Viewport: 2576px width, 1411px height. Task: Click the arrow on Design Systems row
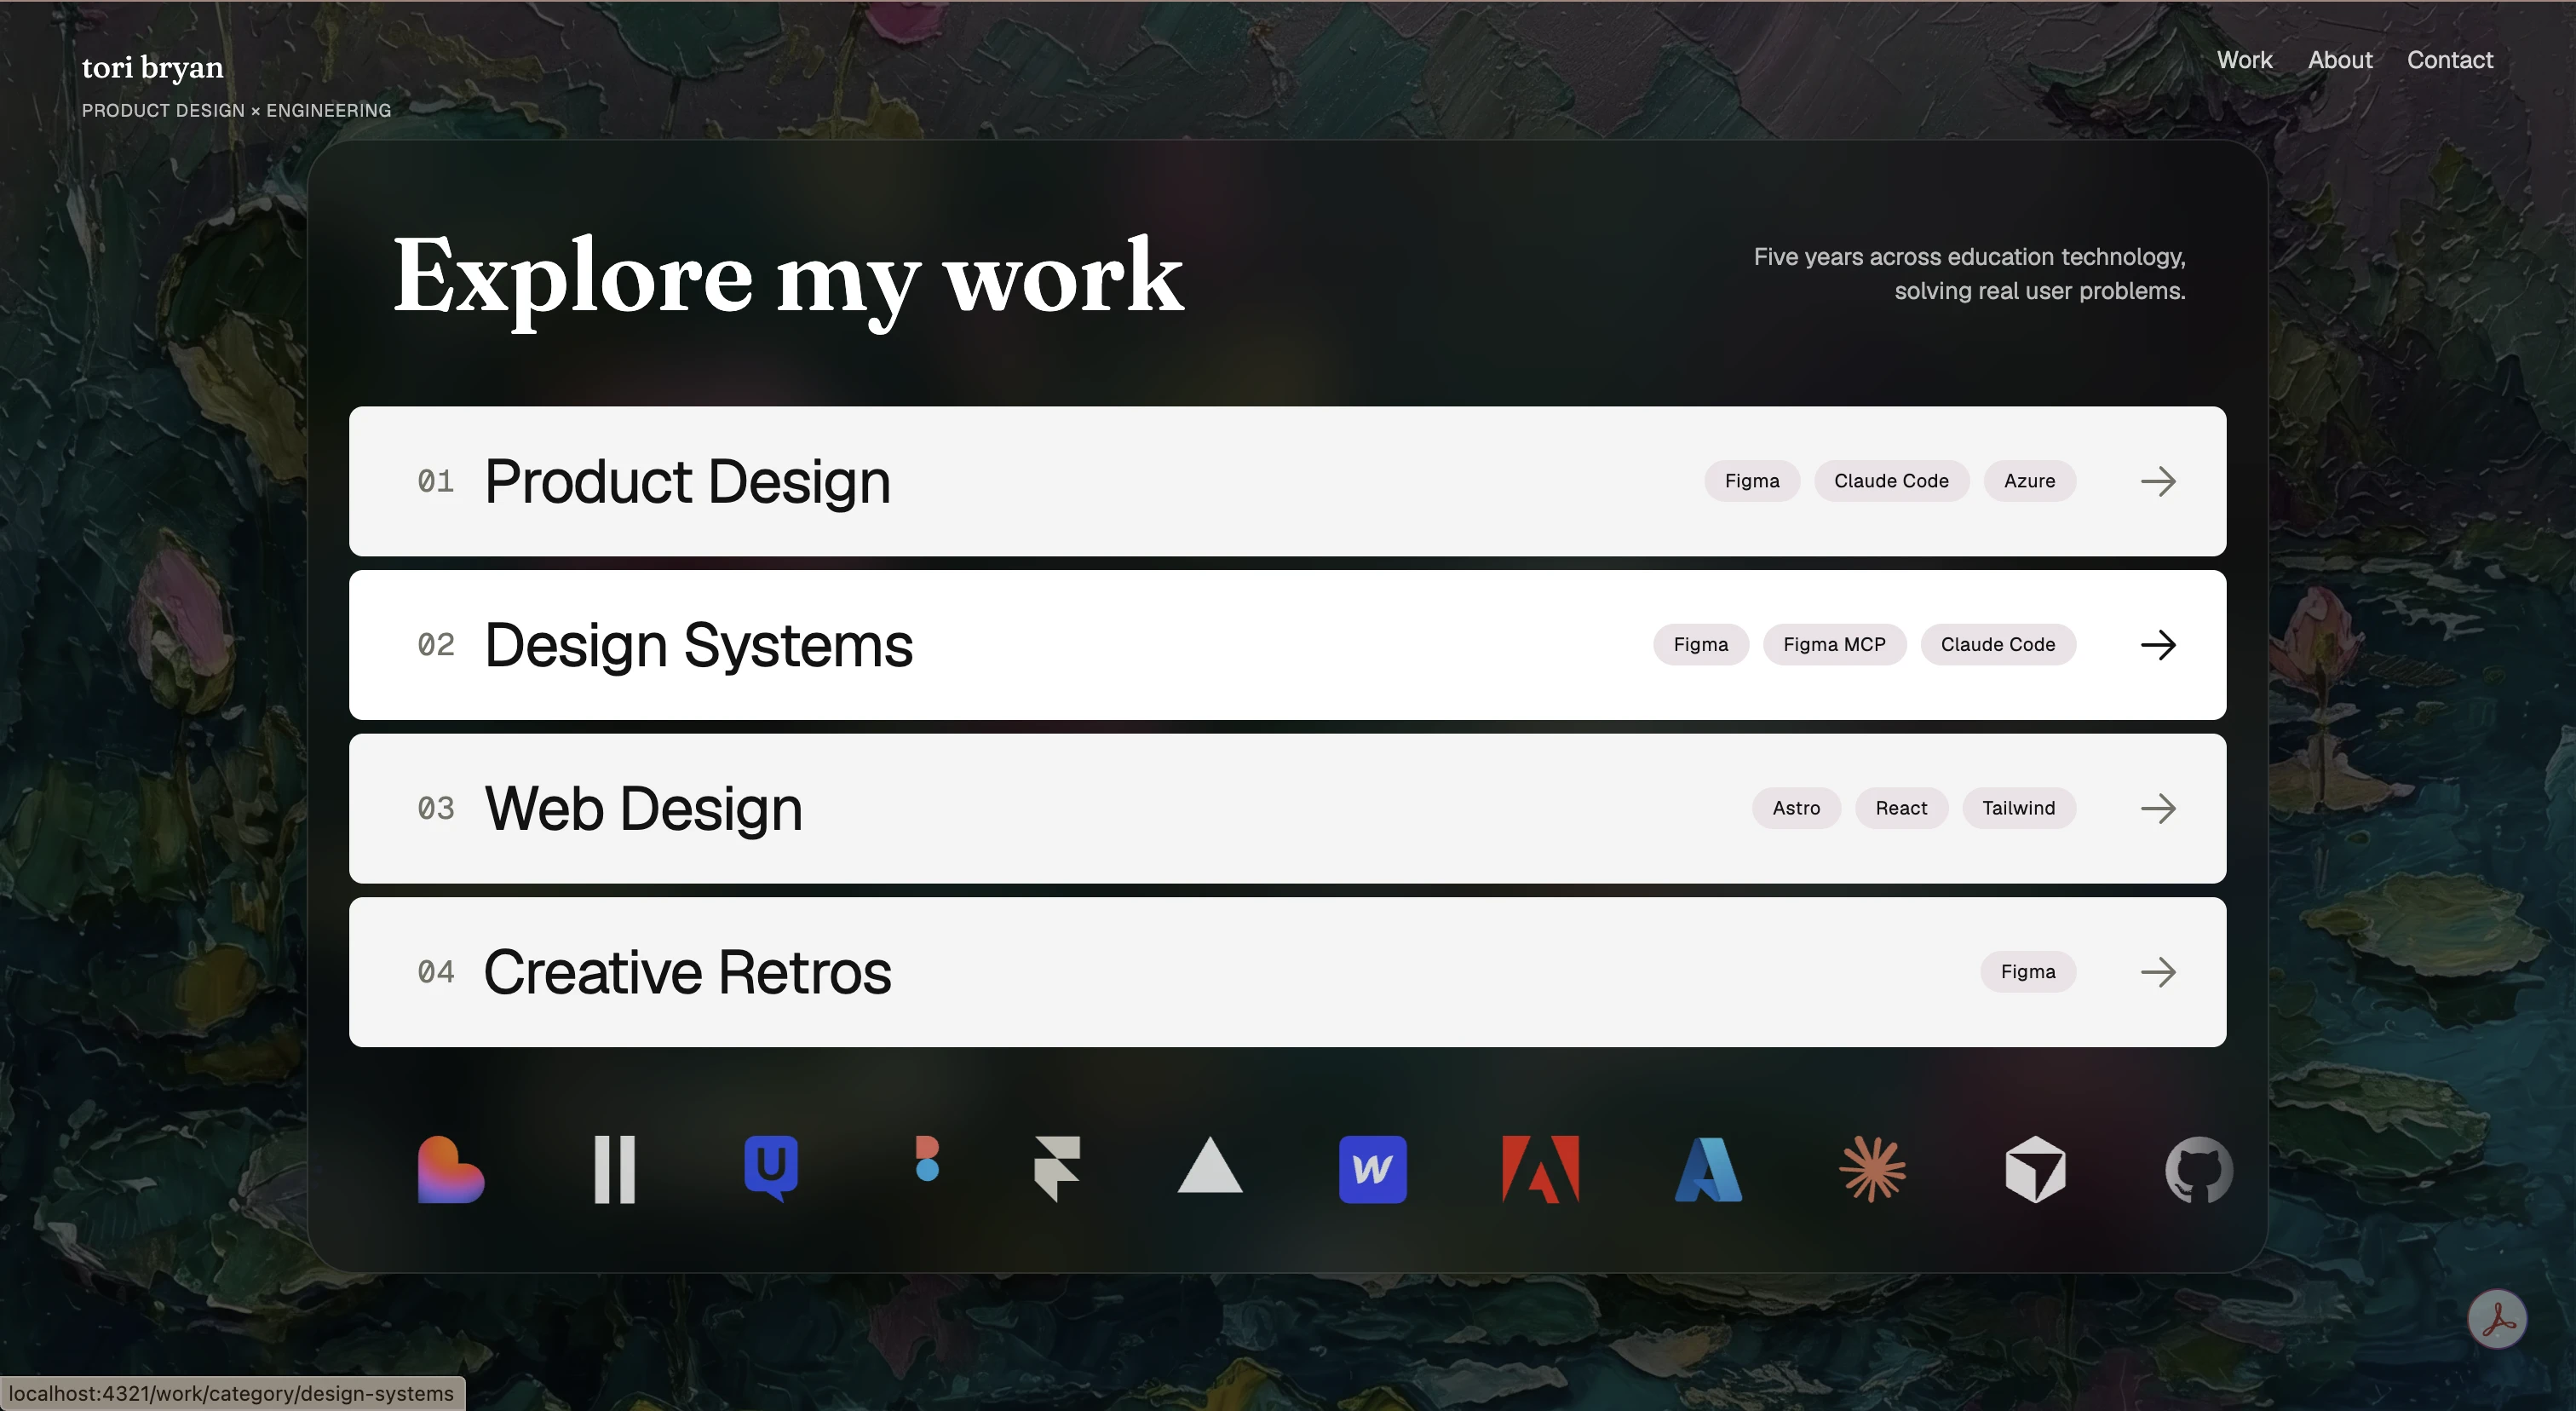(2158, 645)
